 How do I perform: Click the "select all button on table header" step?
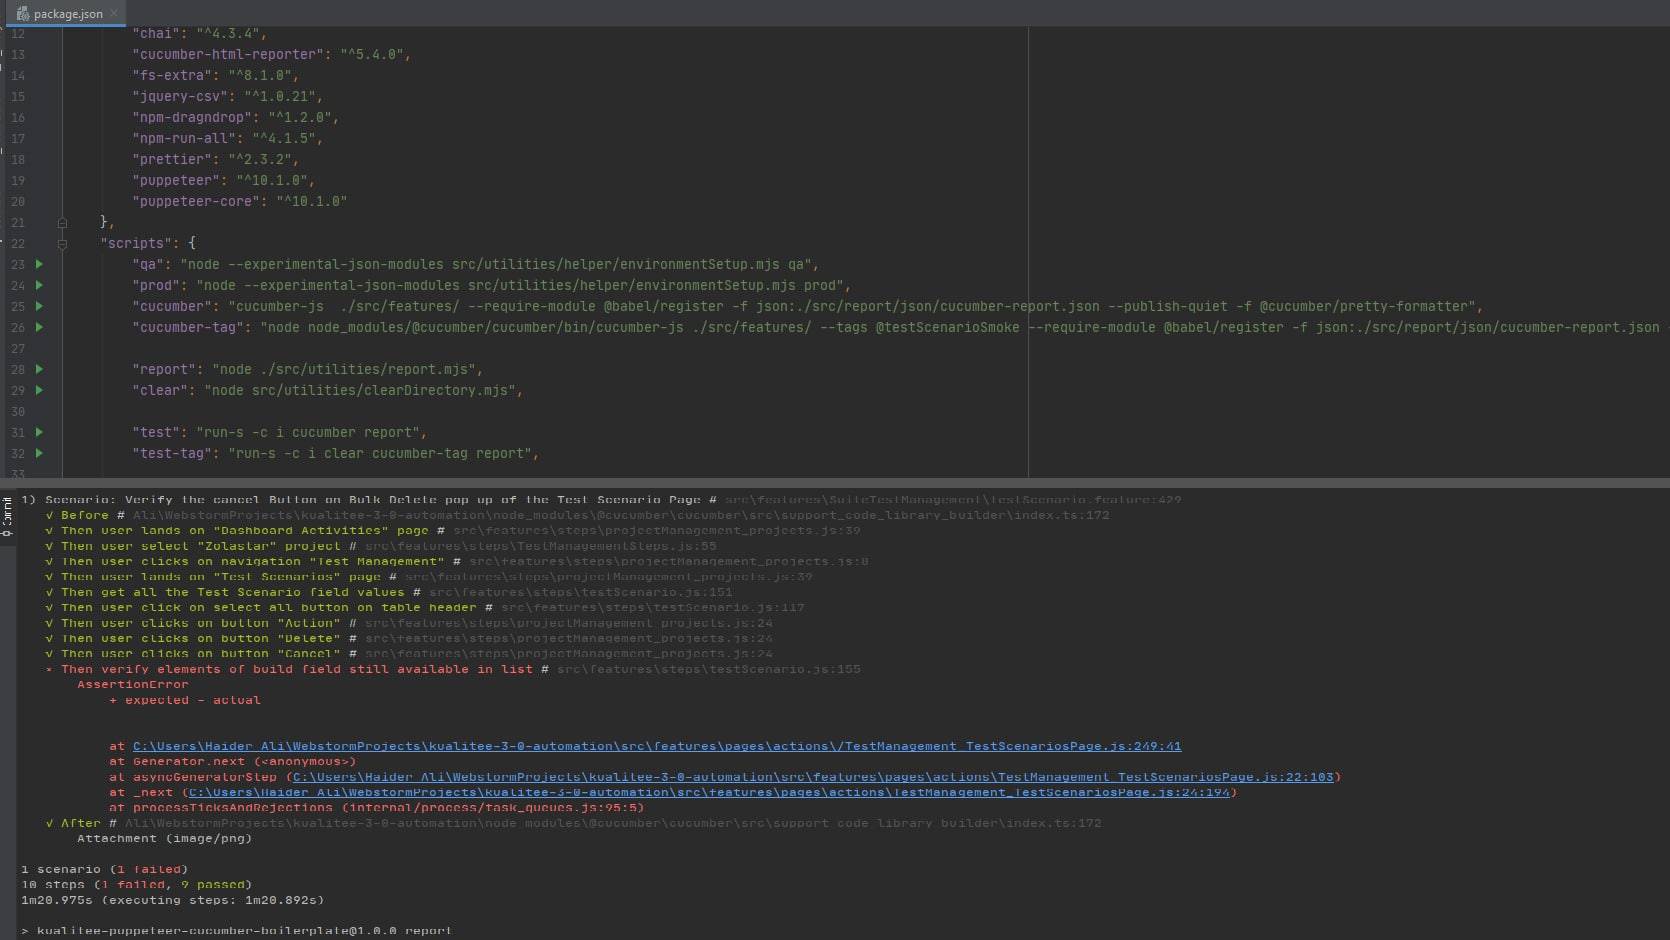(425, 607)
